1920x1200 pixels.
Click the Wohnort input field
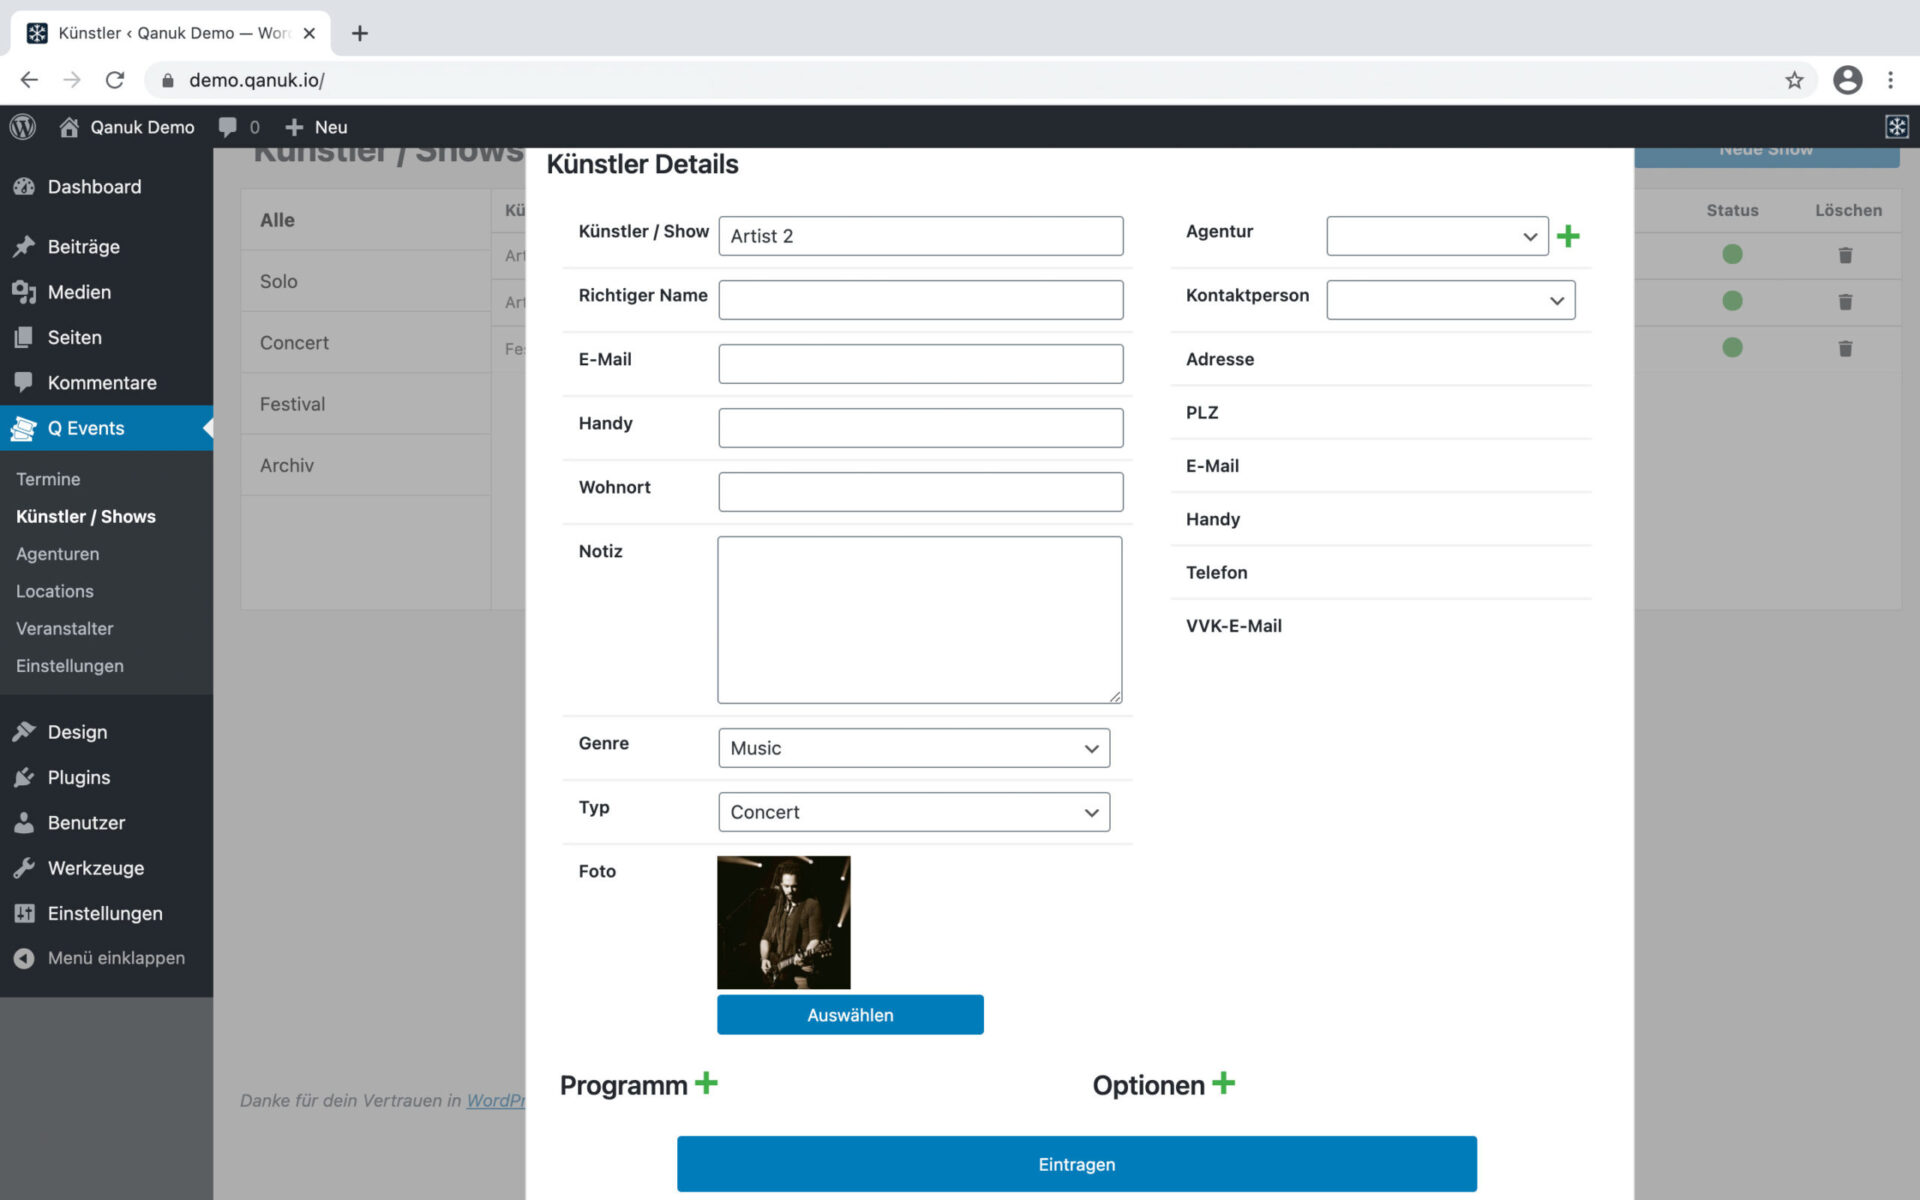coord(920,492)
